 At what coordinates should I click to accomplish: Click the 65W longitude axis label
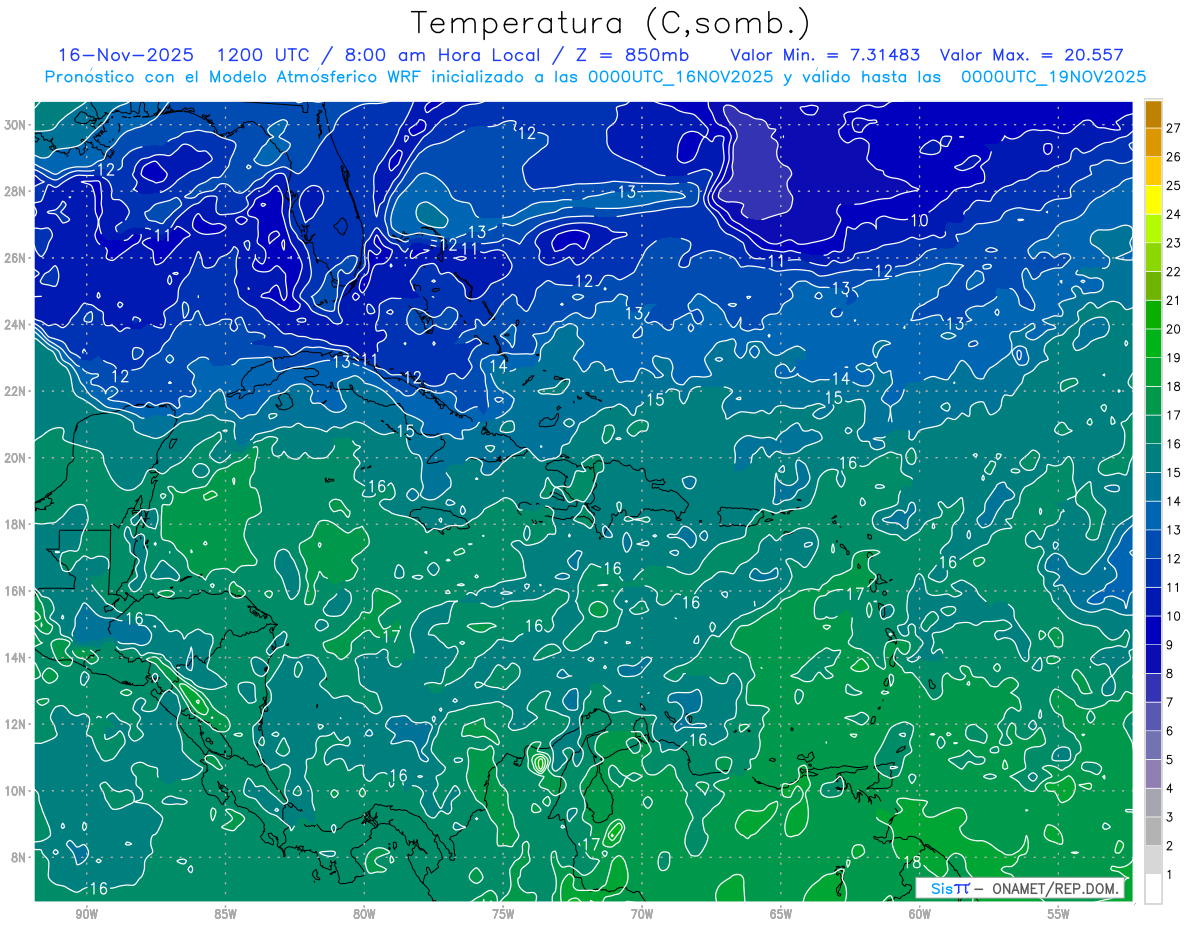[781, 914]
